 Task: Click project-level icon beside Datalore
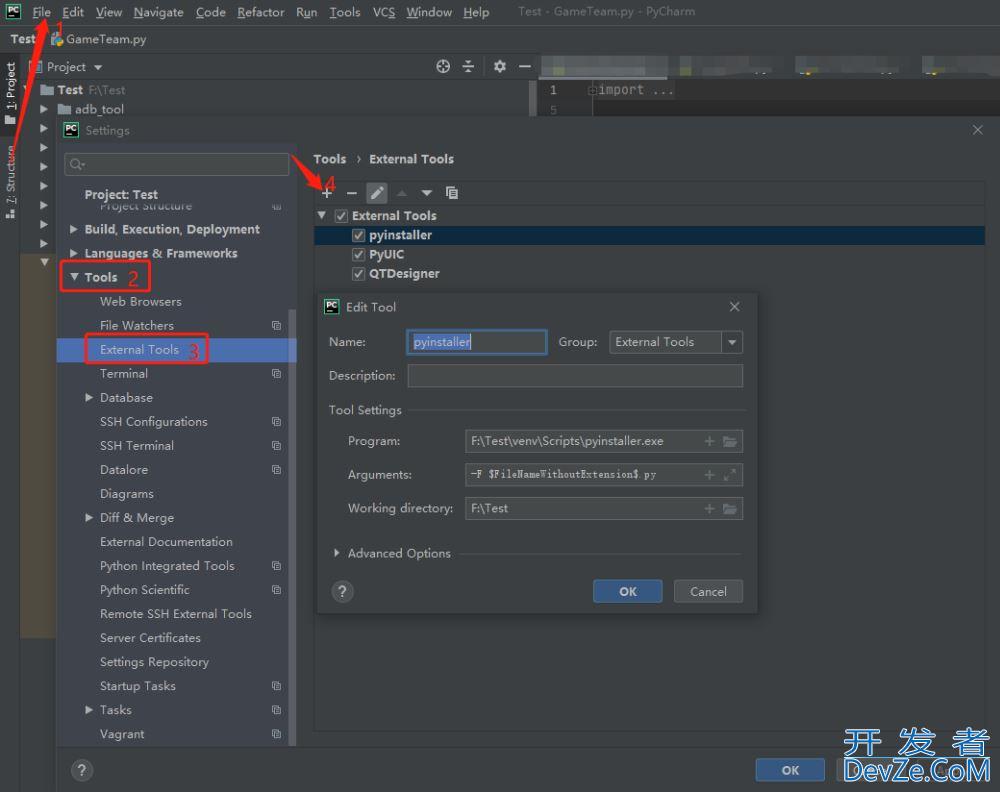tap(276, 469)
